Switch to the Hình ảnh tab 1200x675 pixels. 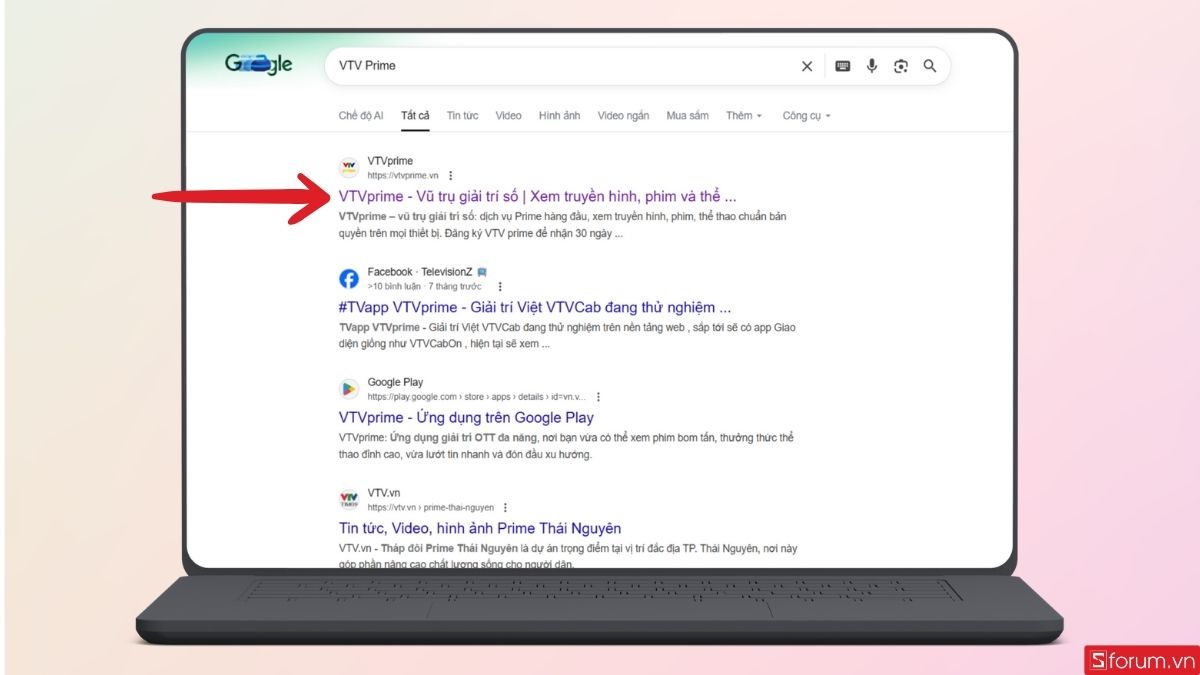[558, 115]
